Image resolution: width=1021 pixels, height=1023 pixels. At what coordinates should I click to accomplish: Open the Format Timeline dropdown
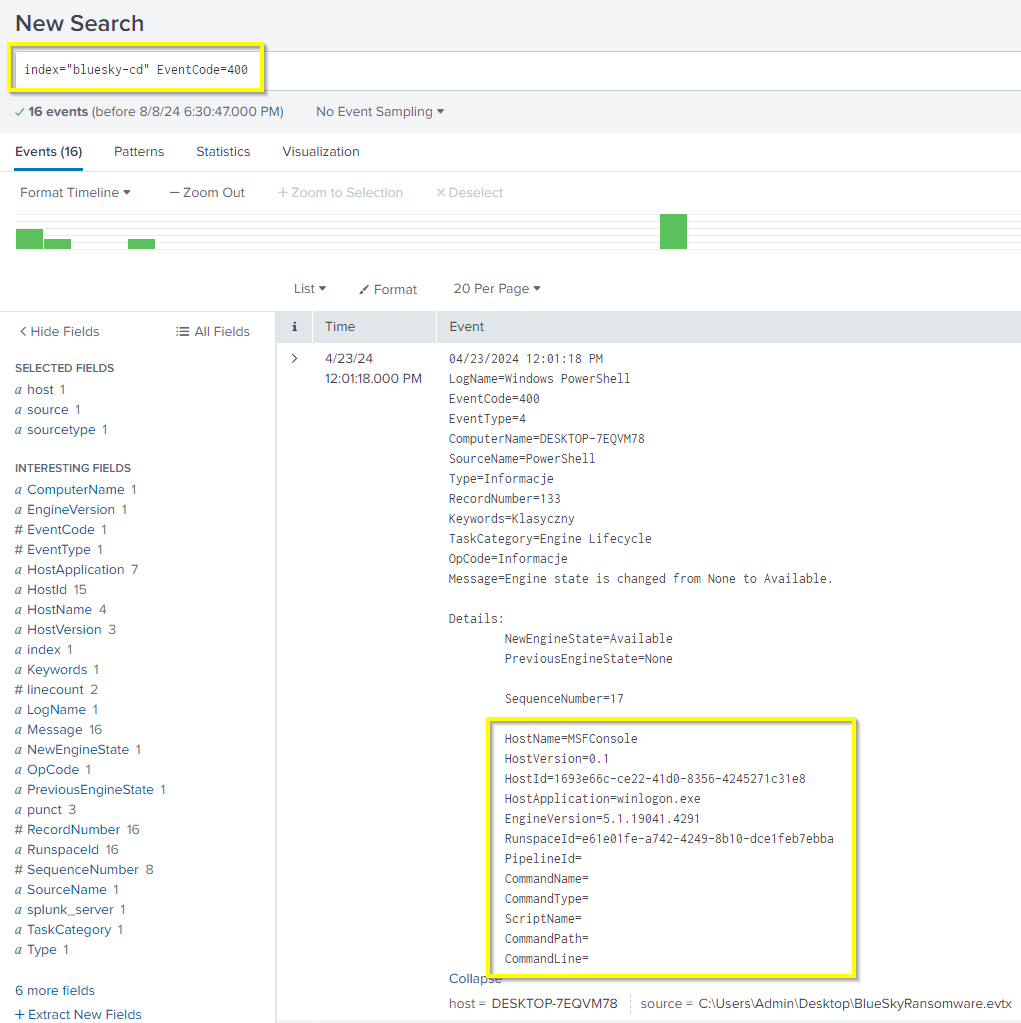(75, 192)
